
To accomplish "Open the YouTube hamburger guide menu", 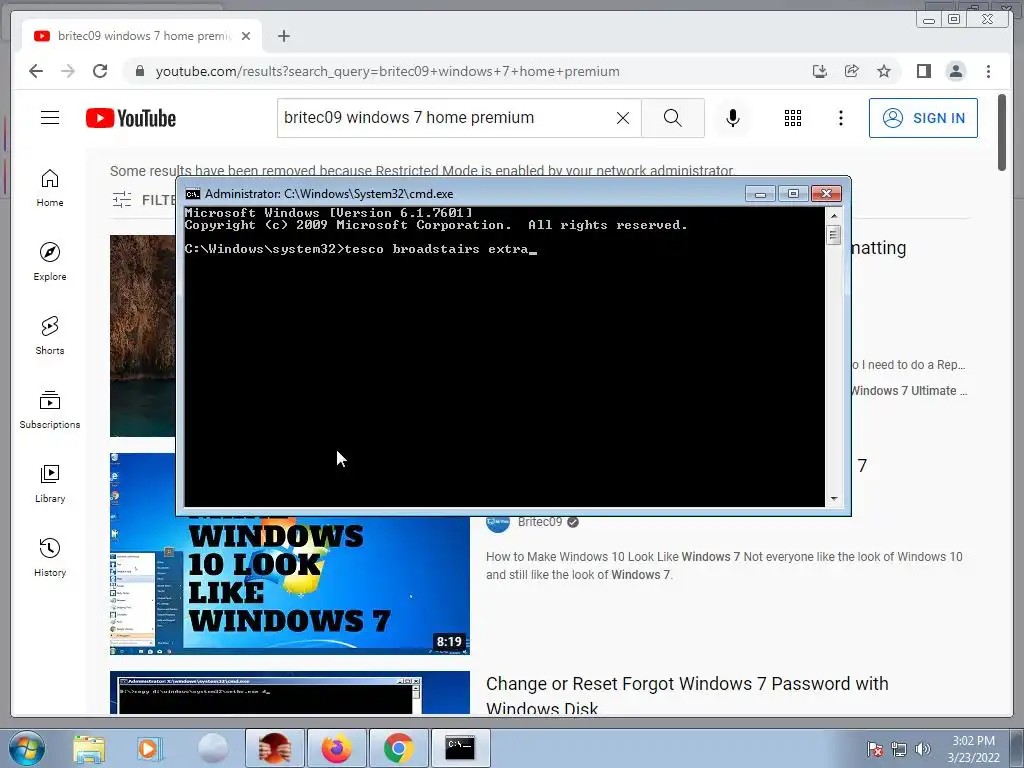I will click(x=50, y=118).
